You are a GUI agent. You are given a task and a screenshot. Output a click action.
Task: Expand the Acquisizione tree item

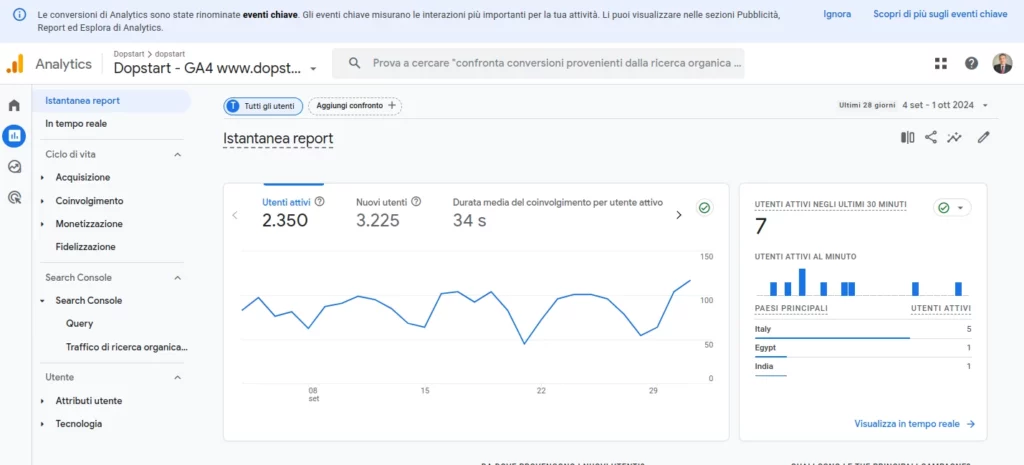pos(42,178)
